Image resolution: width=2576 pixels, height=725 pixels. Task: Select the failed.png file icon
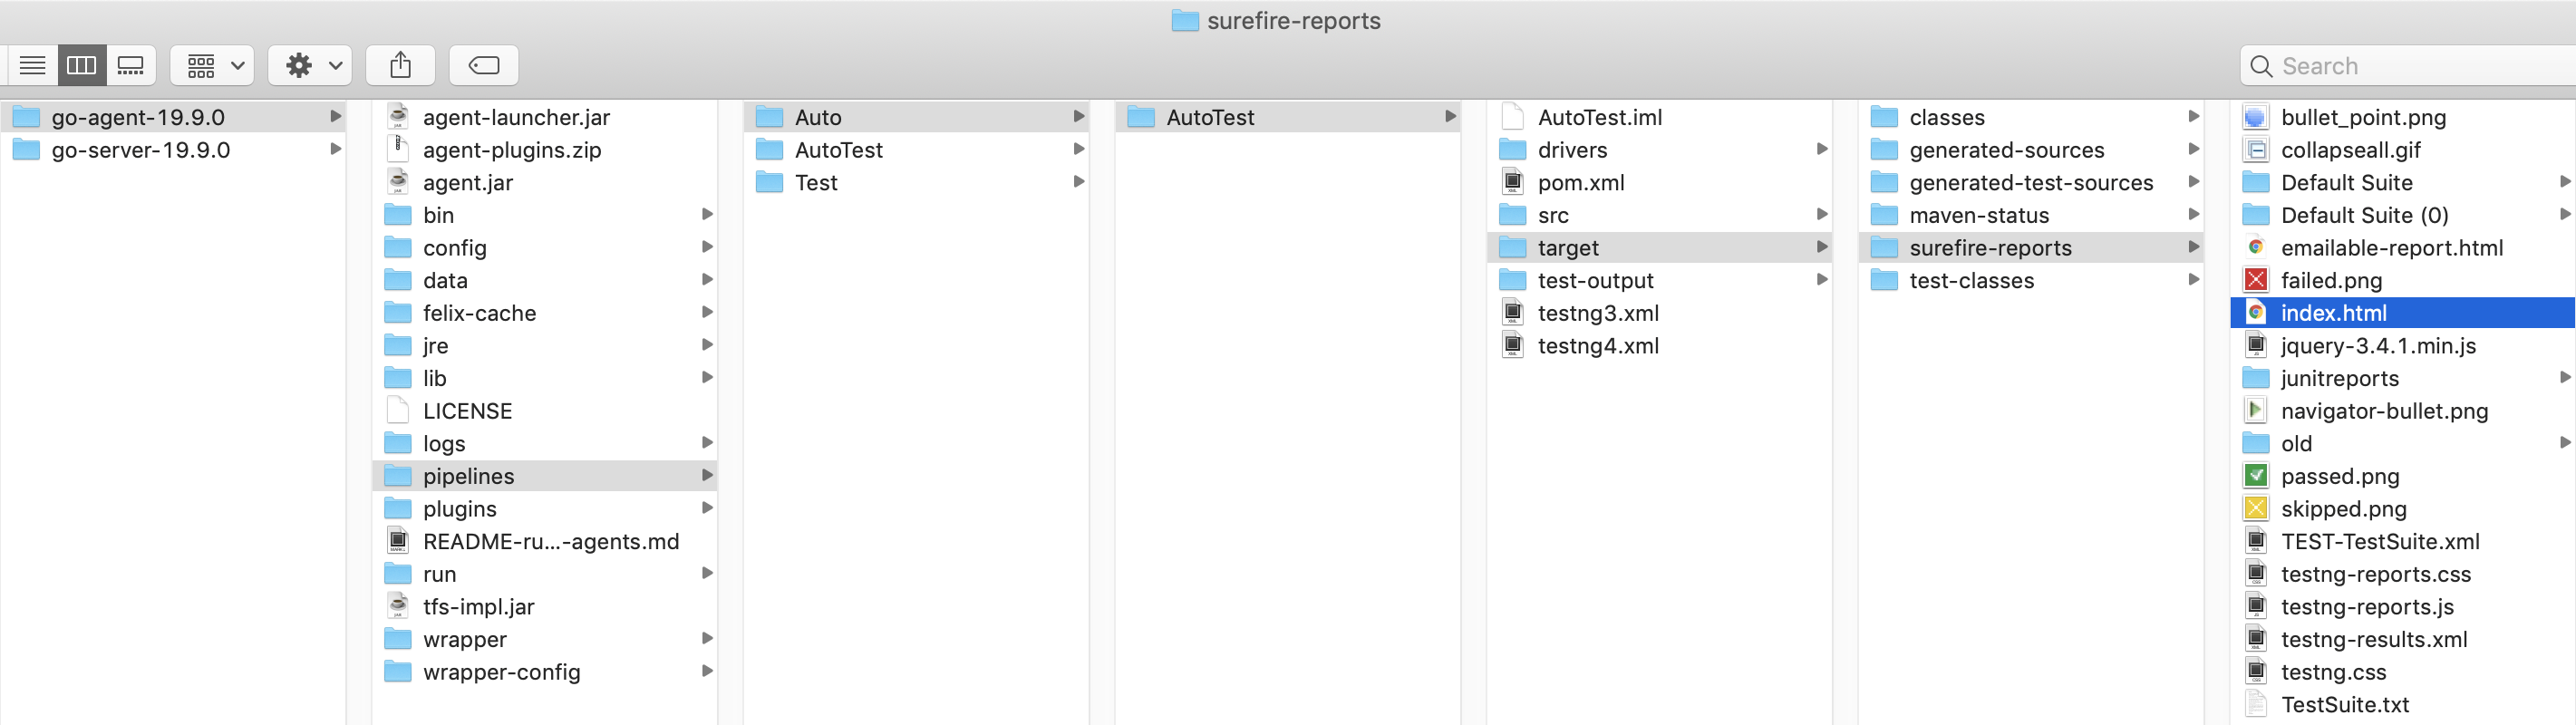pyautogui.click(x=2255, y=280)
